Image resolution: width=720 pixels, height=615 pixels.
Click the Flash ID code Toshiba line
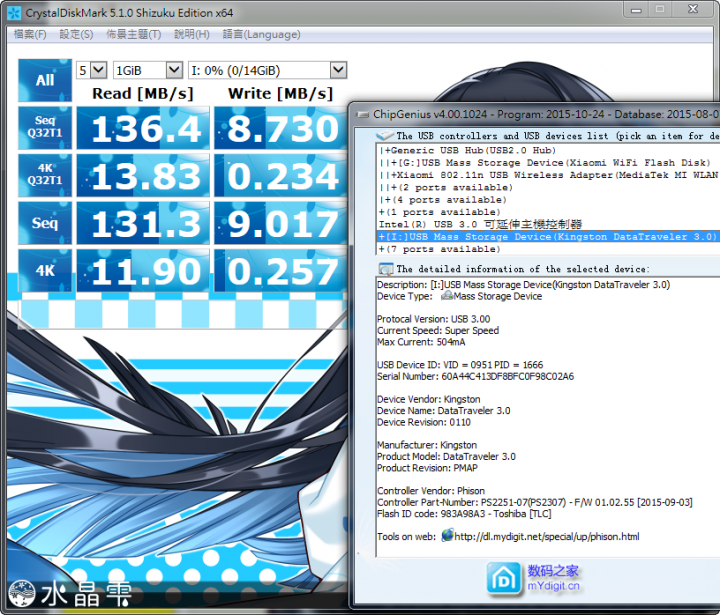pyautogui.click(x=464, y=513)
